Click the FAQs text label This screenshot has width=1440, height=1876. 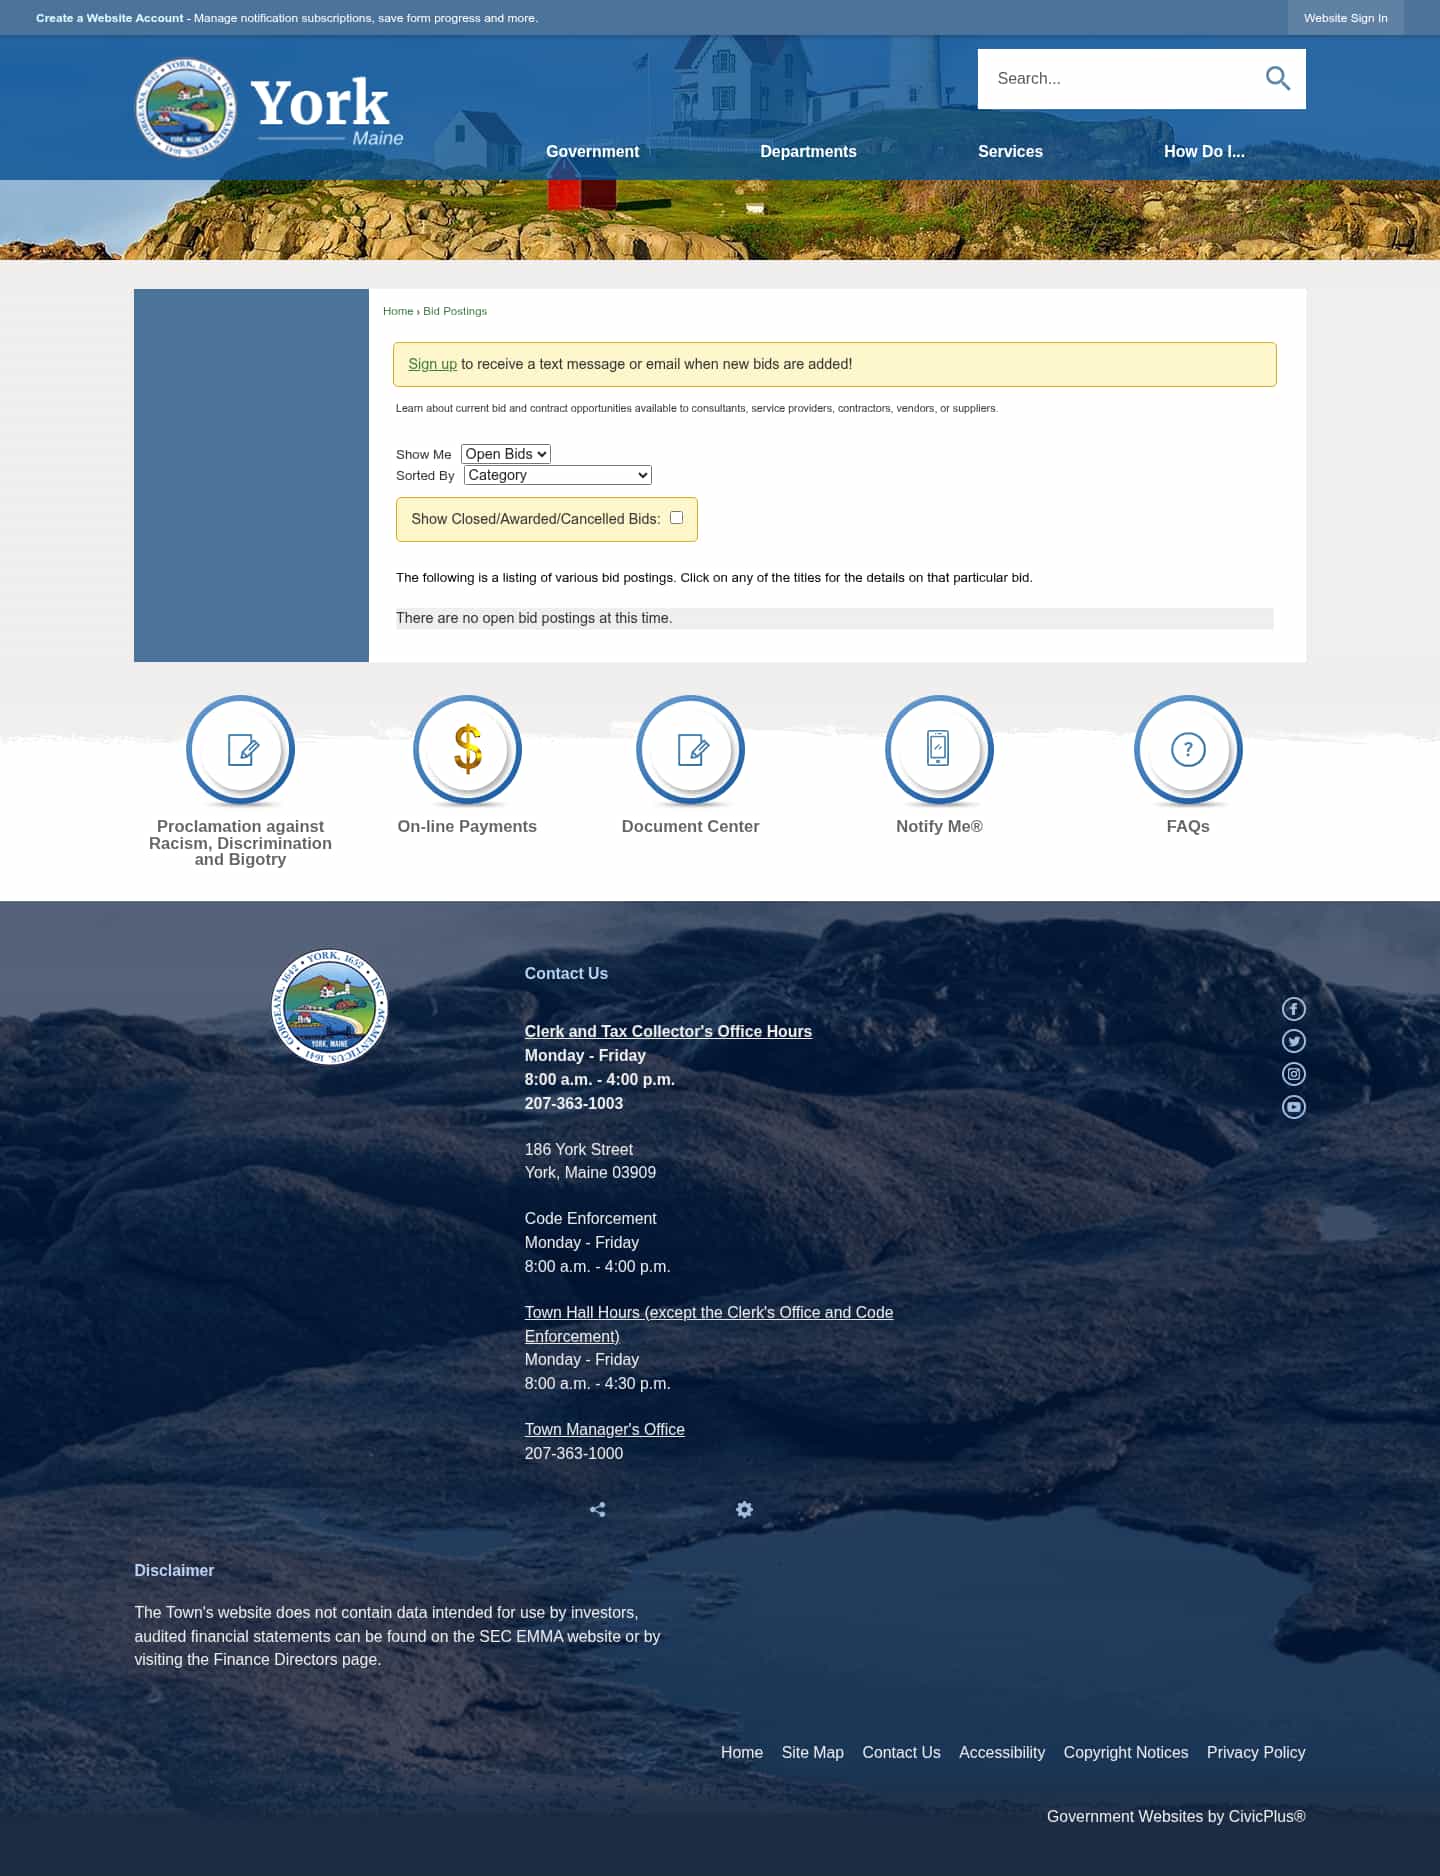pyautogui.click(x=1188, y=826)
